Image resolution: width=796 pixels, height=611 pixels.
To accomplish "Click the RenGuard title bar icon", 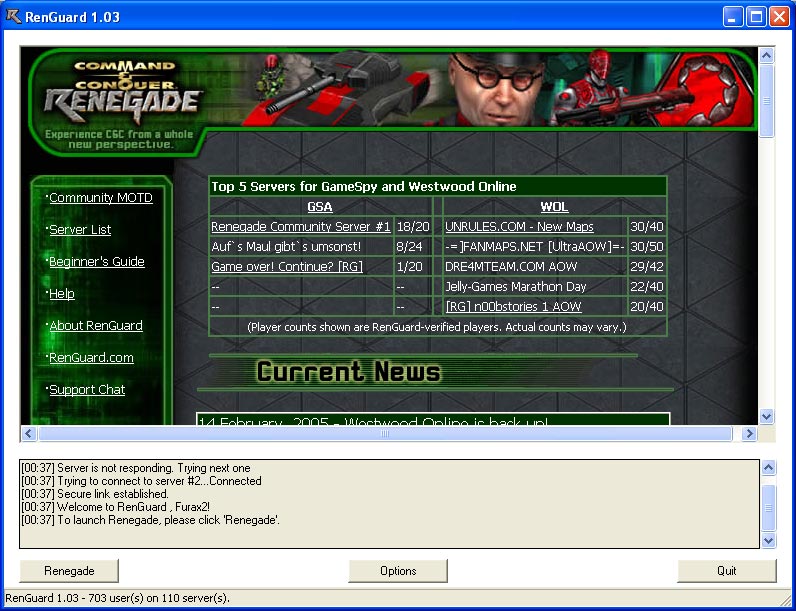I will [x=13, y=17].
